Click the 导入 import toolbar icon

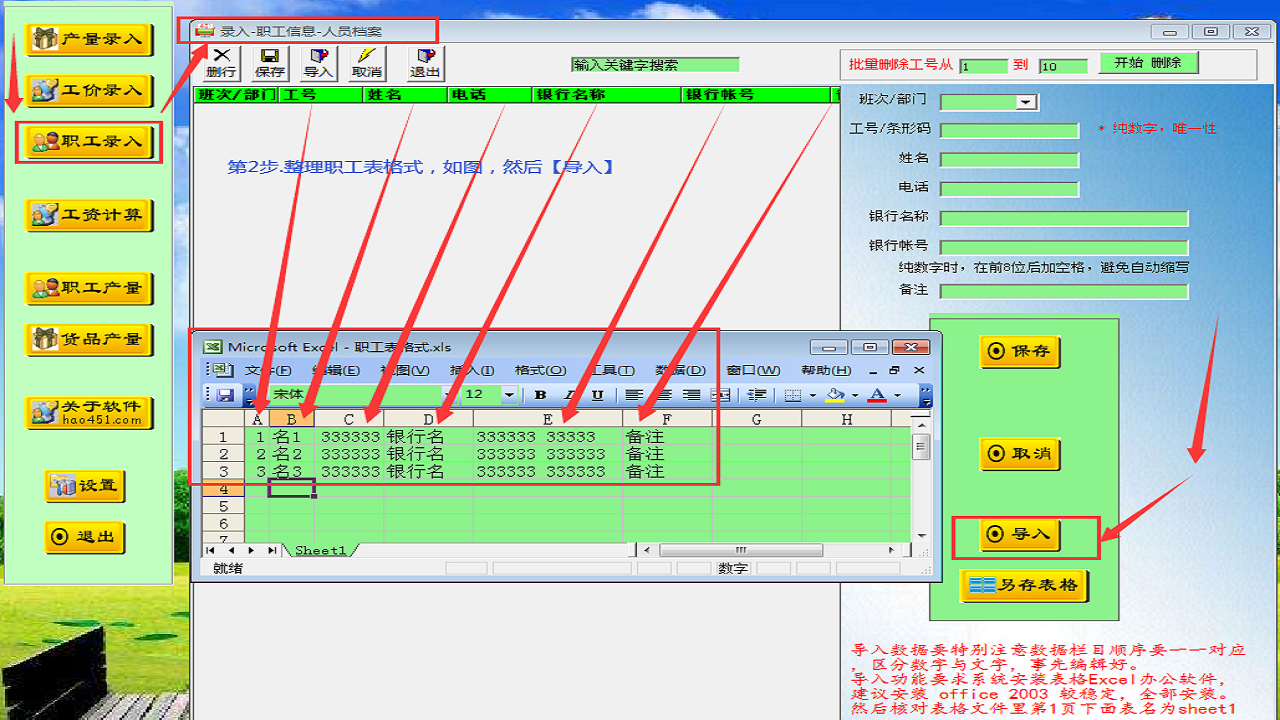click(318, 63)
